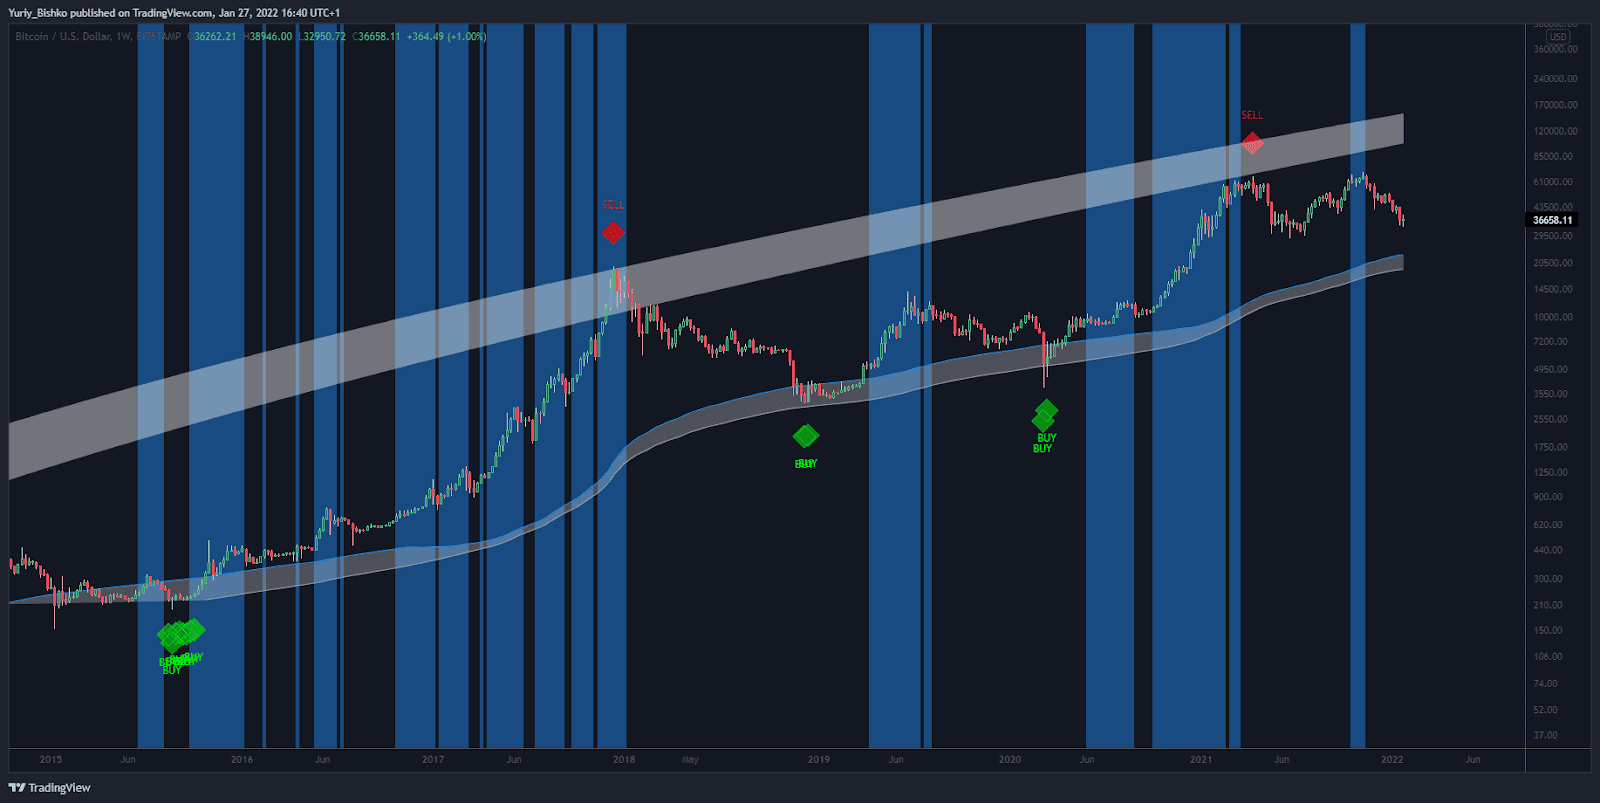Click the high value 38946.00

point(270,37)
